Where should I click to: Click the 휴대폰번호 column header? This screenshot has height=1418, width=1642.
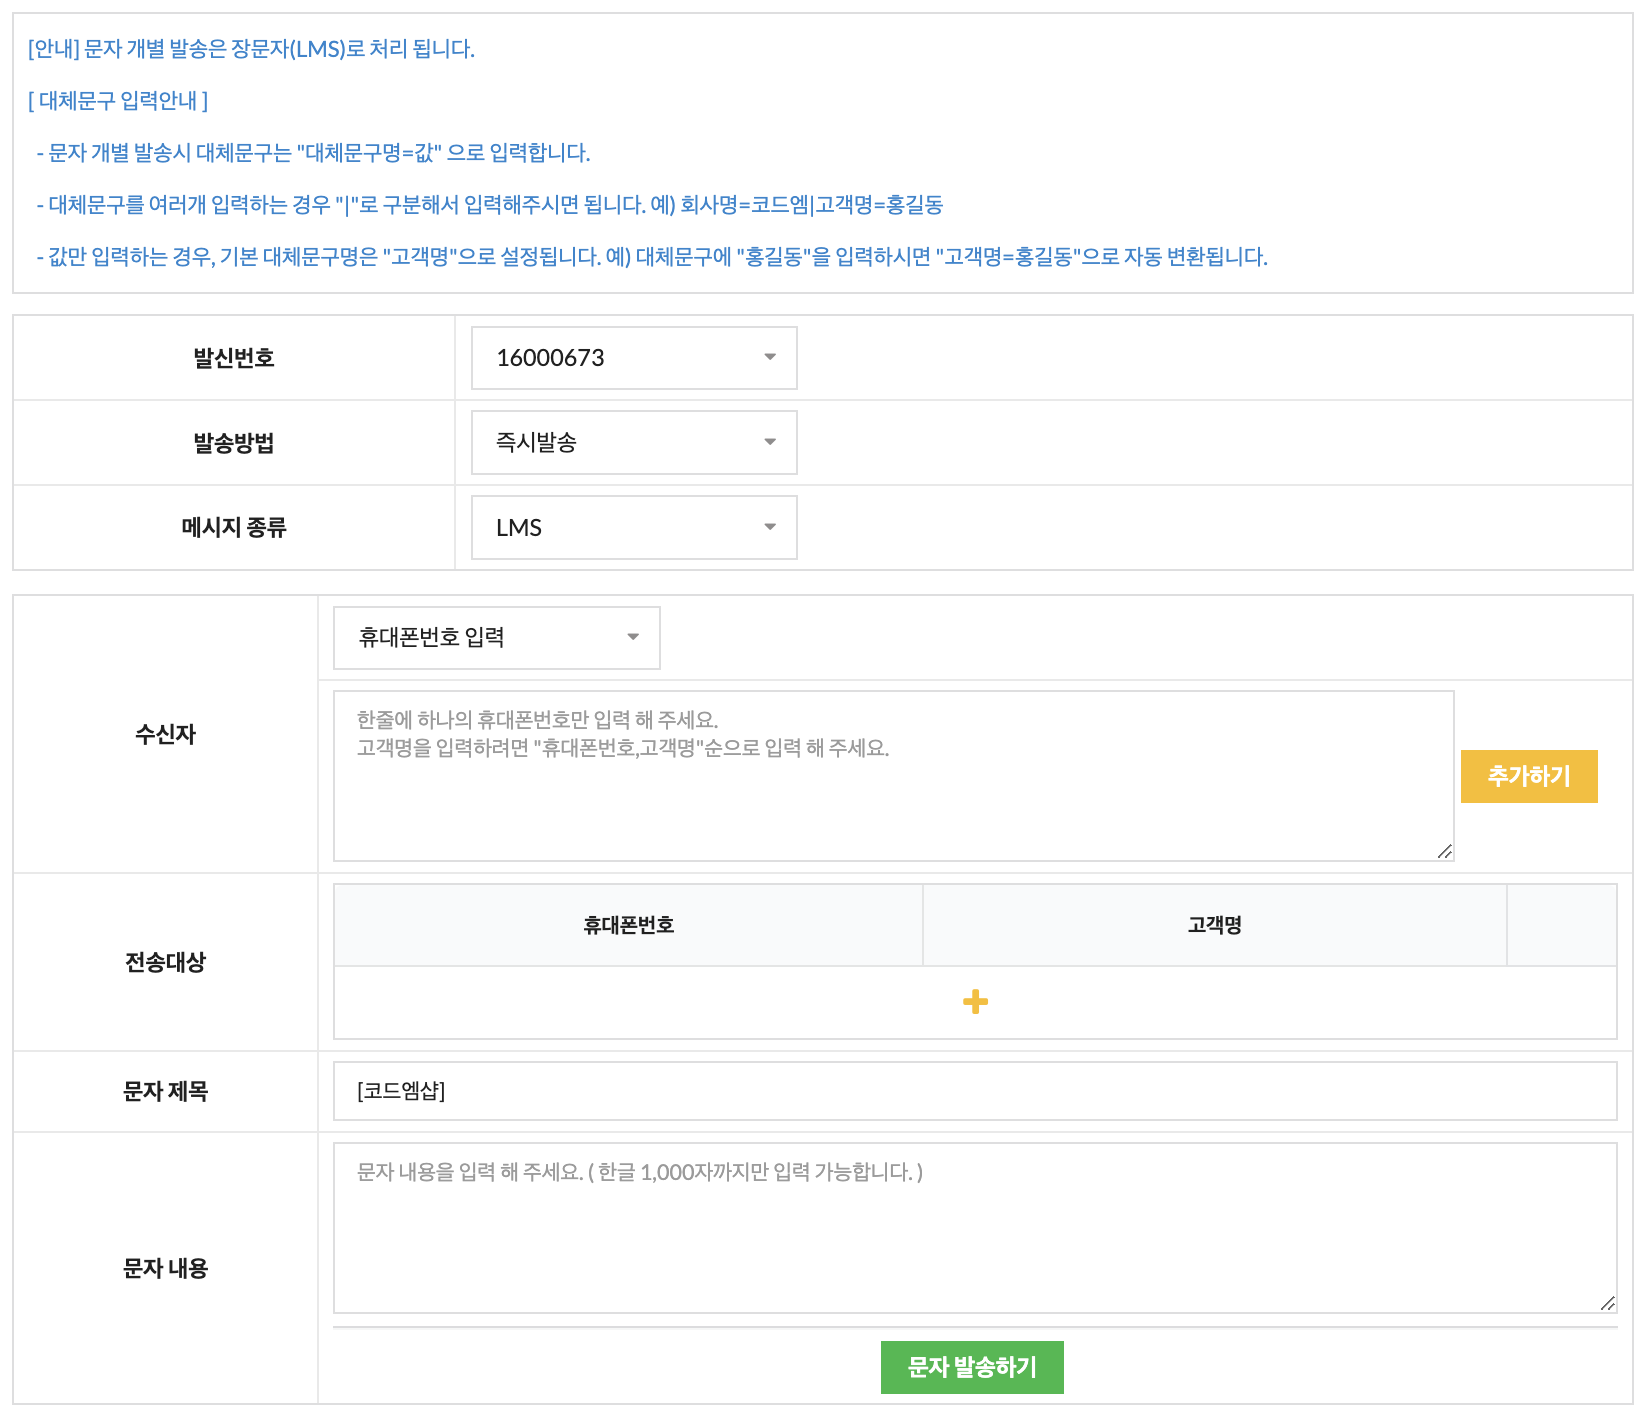[x=628, y=925]
